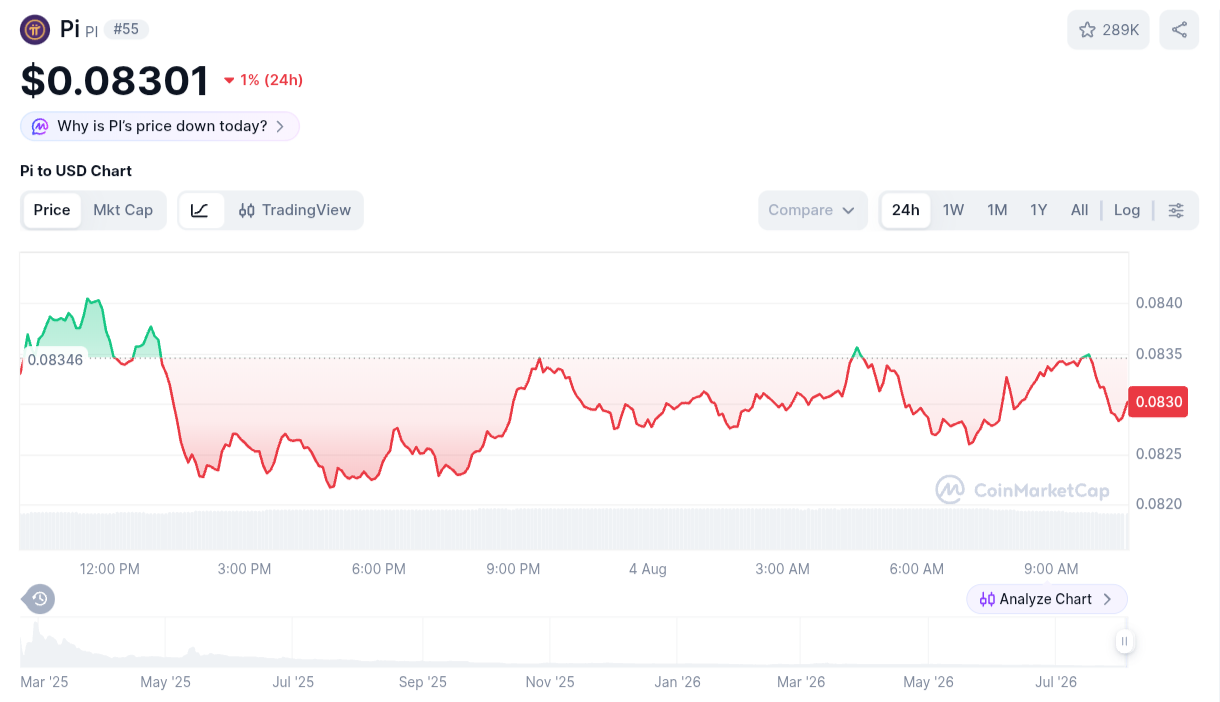
Task: Select the line chart view icon
Action: tap(200, 210)
